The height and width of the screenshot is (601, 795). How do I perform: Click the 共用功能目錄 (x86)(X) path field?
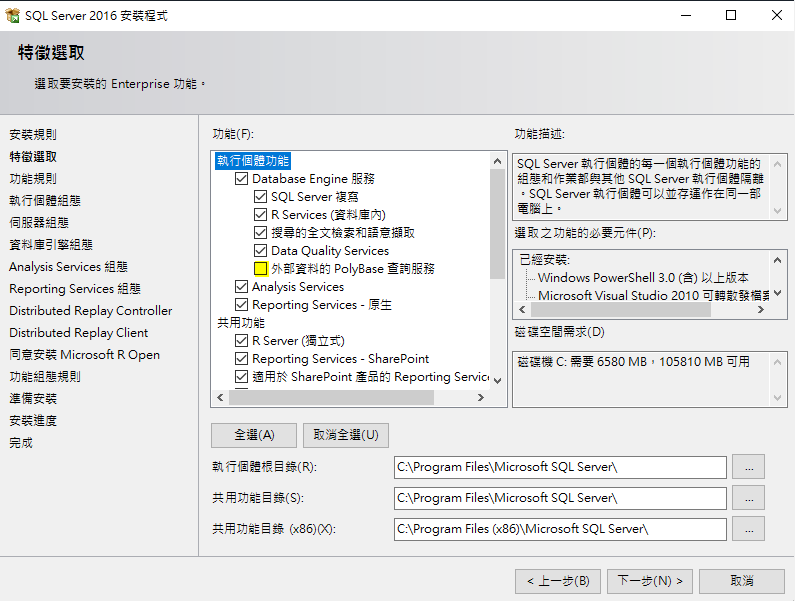pos(560,529)
